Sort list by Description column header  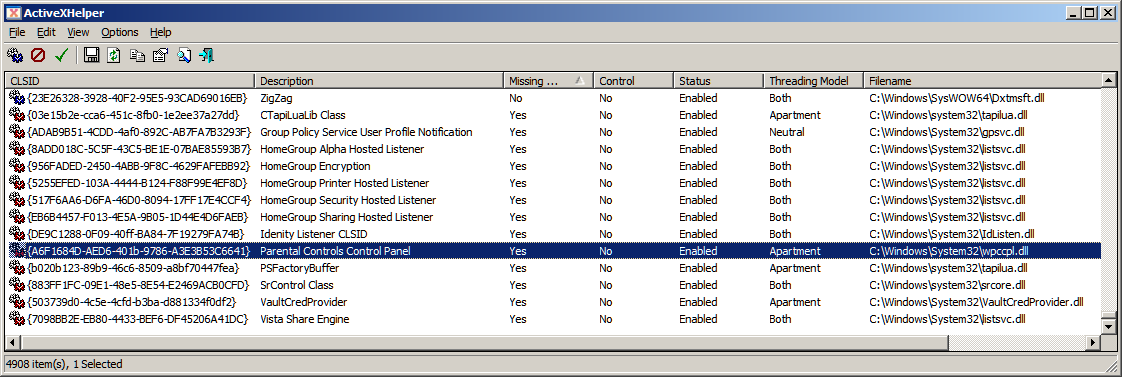[379, 81]
